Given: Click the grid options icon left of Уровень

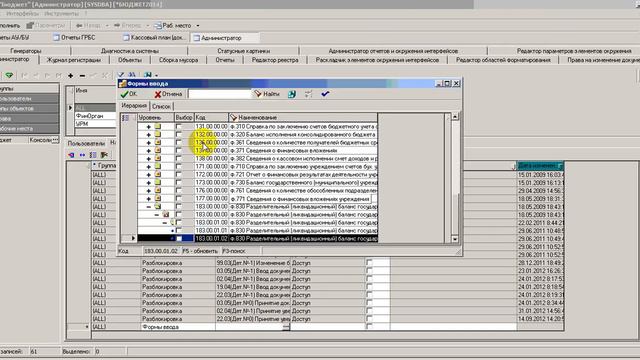Looking at the screenshot, I should tap(126, 118).
